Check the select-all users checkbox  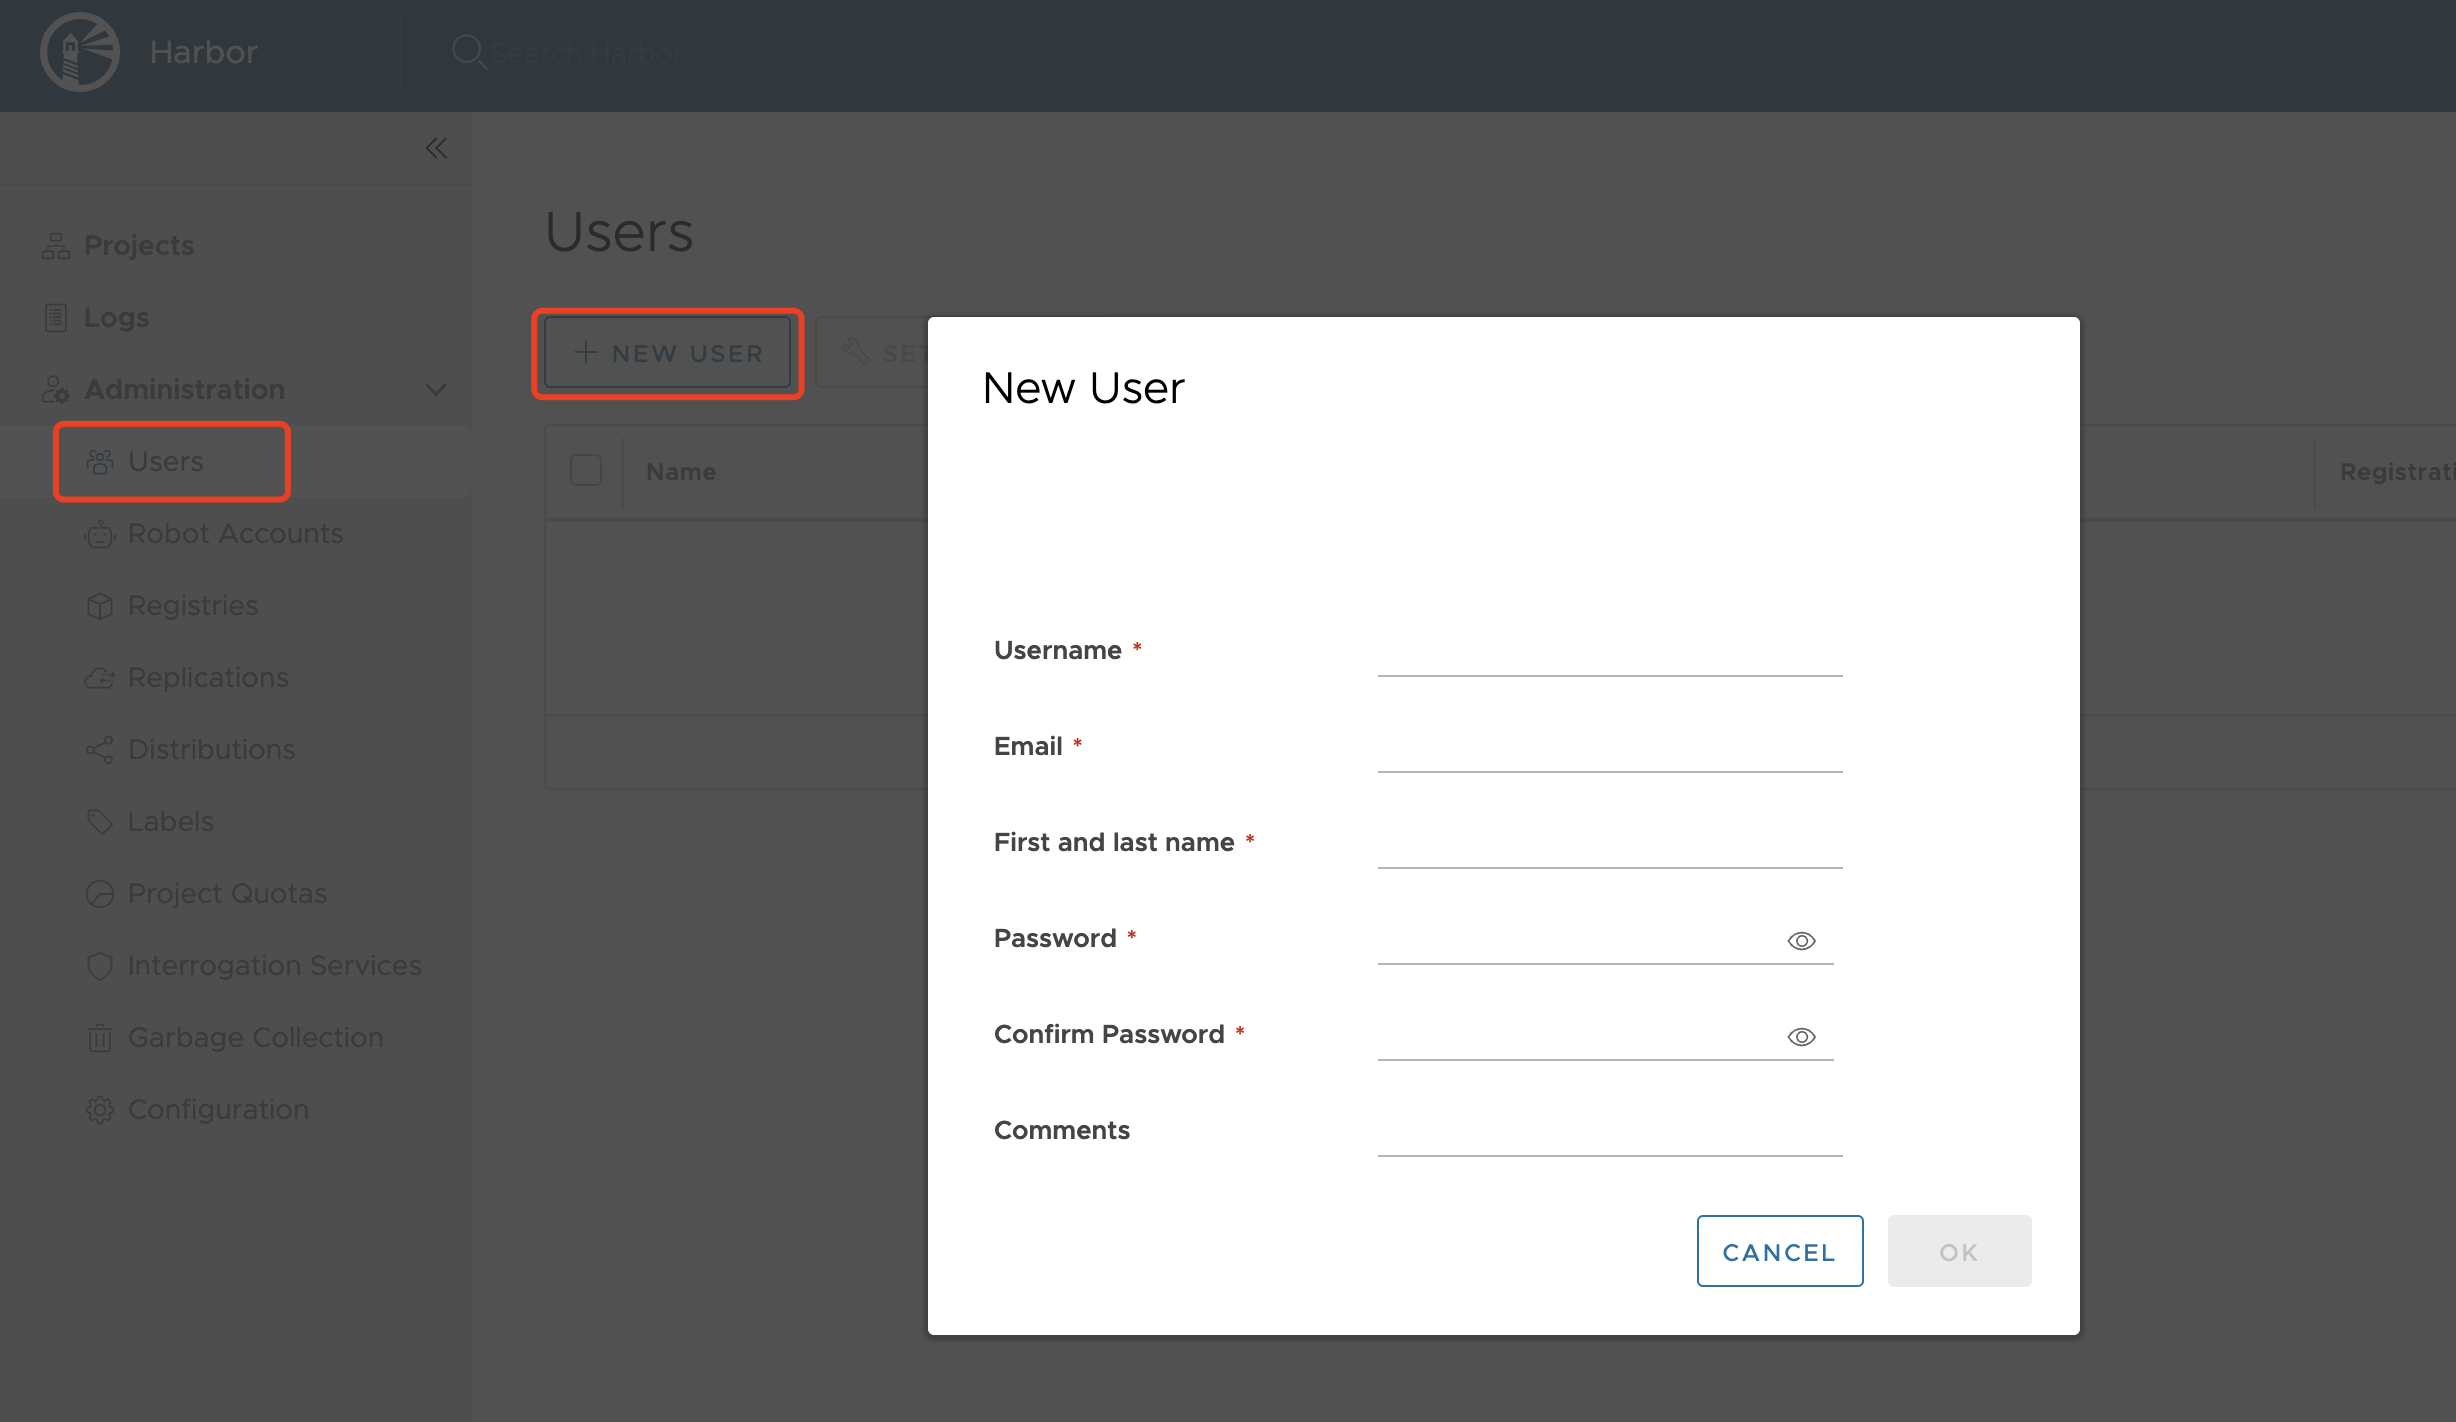[586, 471]
